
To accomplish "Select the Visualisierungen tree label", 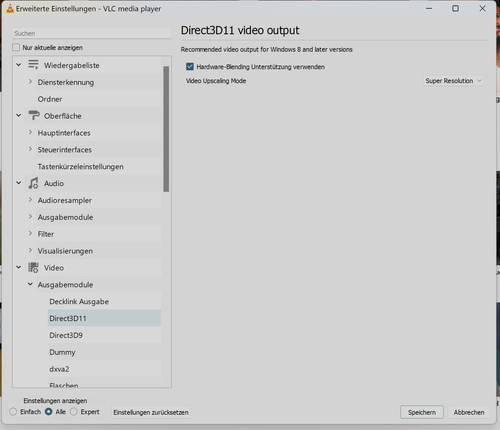I will coord(65,251).
